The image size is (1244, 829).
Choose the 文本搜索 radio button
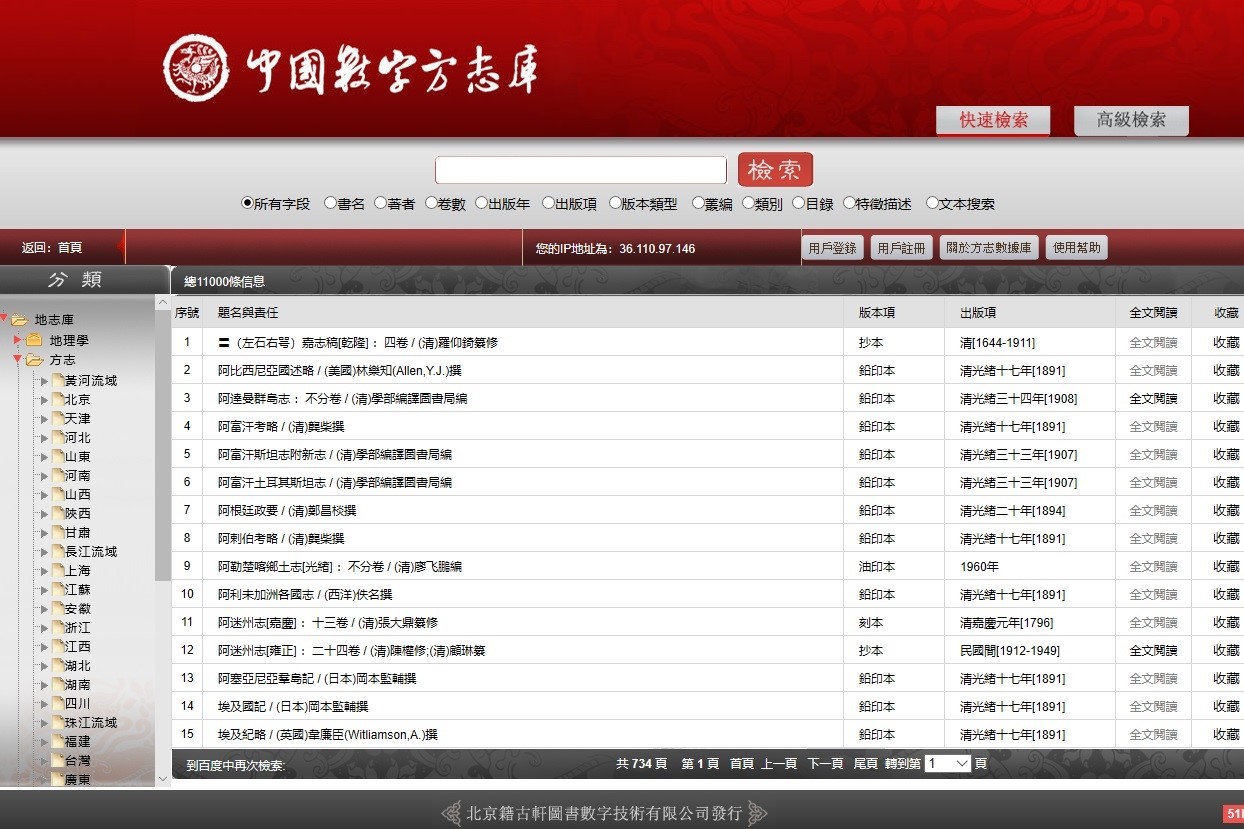point(932,203)
